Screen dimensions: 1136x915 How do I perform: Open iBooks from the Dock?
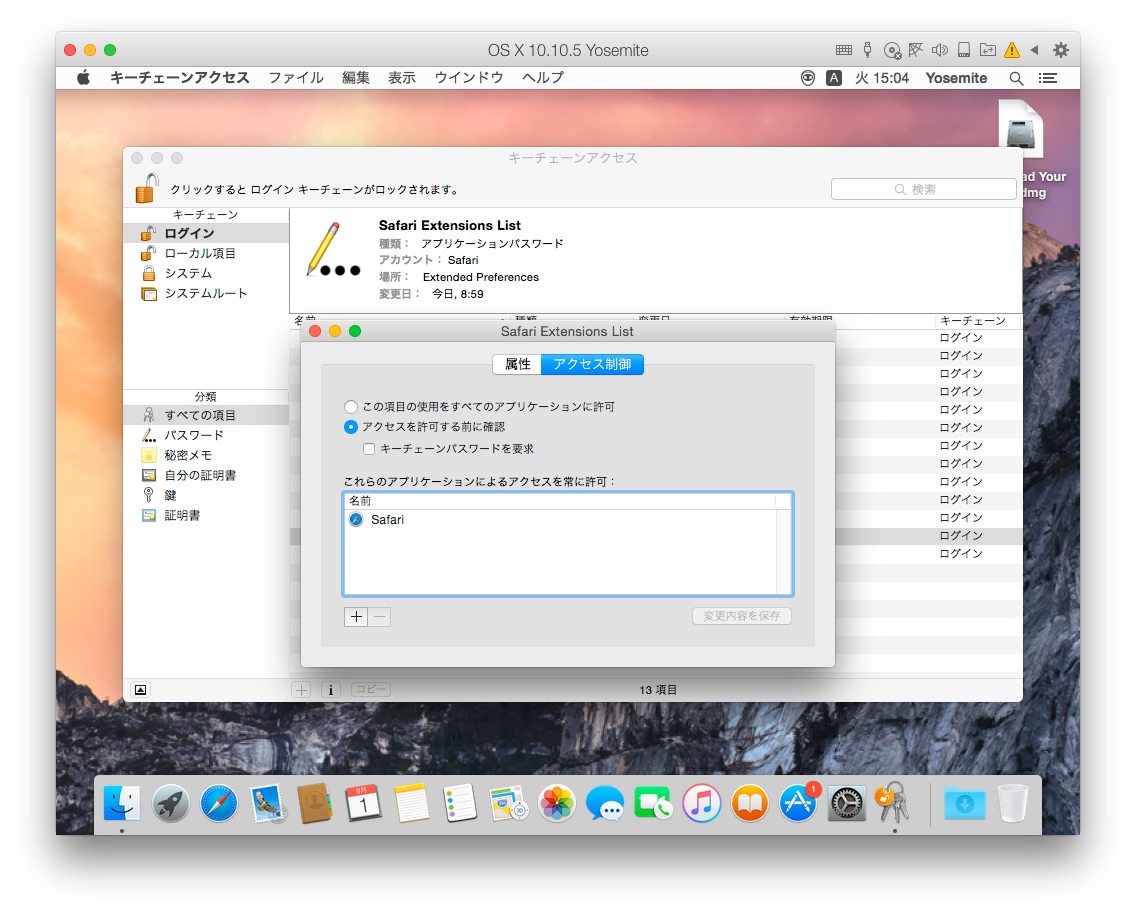tap(750, 803)
